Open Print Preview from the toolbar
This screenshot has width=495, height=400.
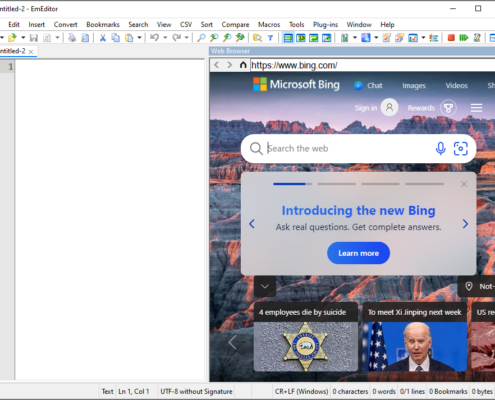pos(85,38)
